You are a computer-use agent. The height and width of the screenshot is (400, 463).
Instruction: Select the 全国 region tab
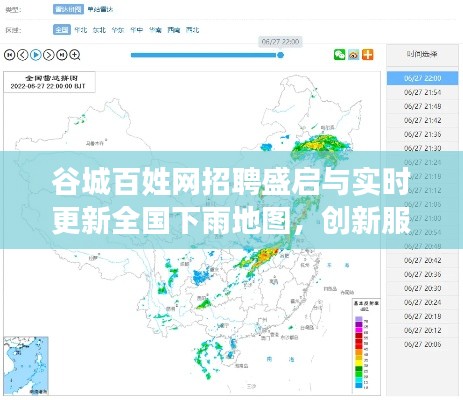click(x=62, y=30)
